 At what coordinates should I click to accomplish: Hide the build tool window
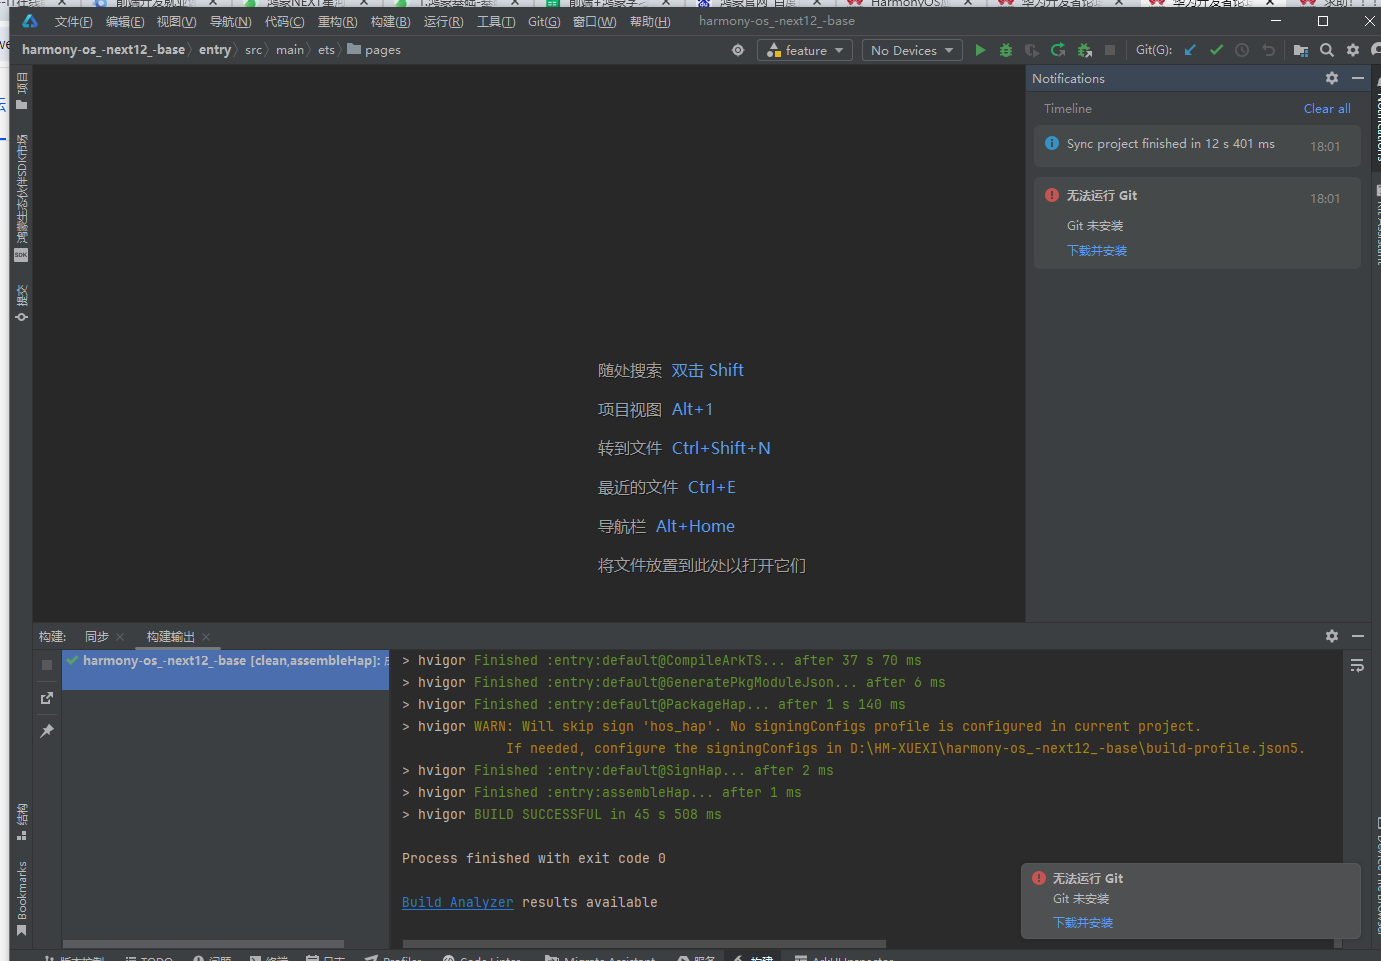pyautogui.click(x=1358, y=636)
